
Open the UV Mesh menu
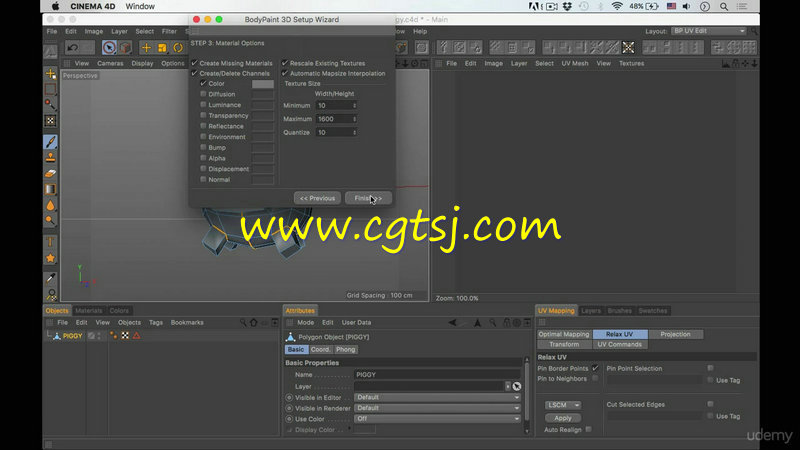tap(574, 63)
